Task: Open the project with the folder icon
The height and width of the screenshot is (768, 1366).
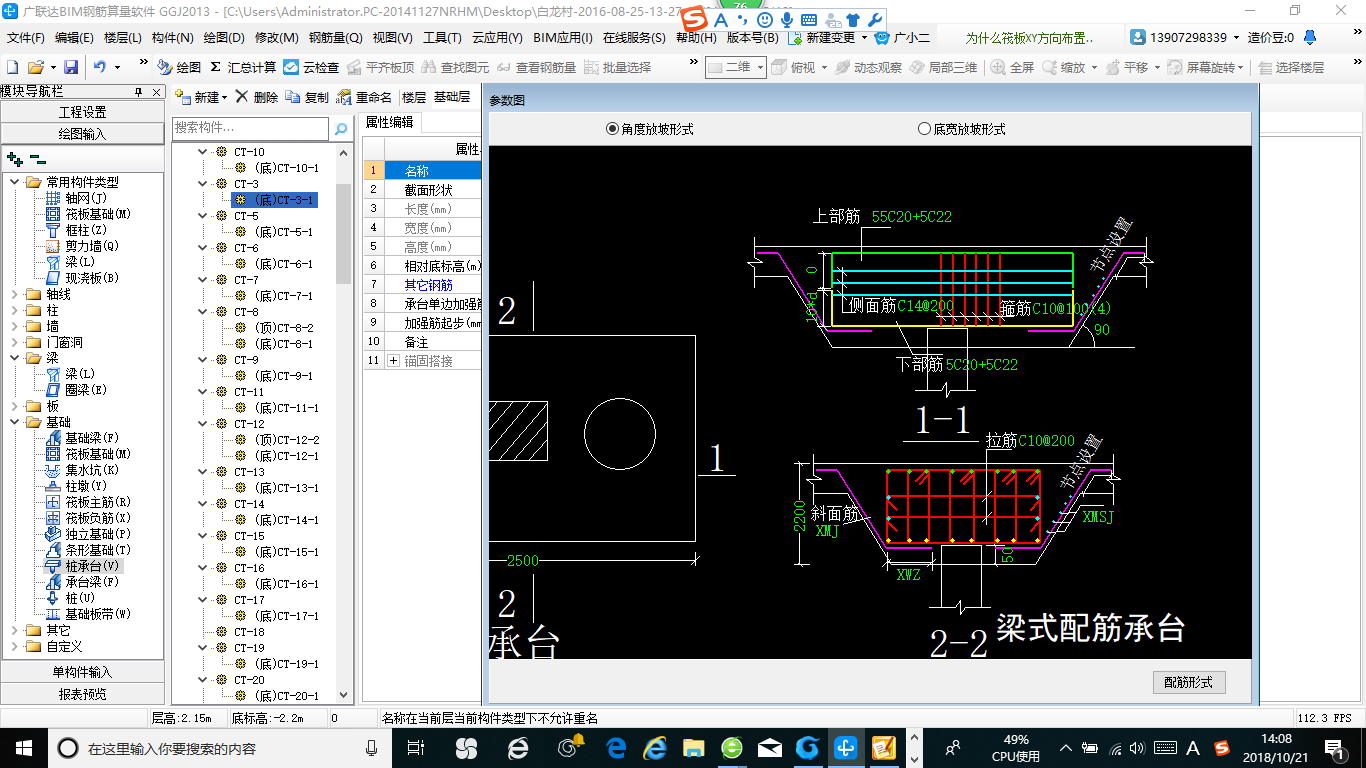Action: click(x=36, y=67)
